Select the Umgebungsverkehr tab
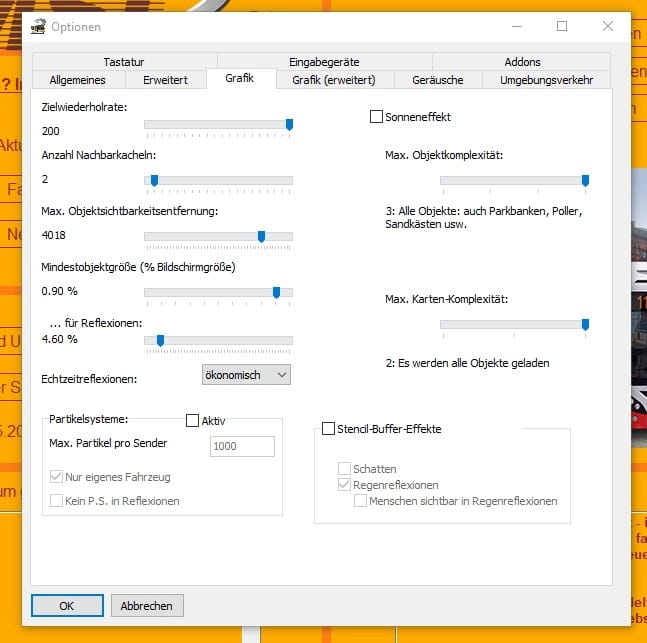 pos(546,79)
